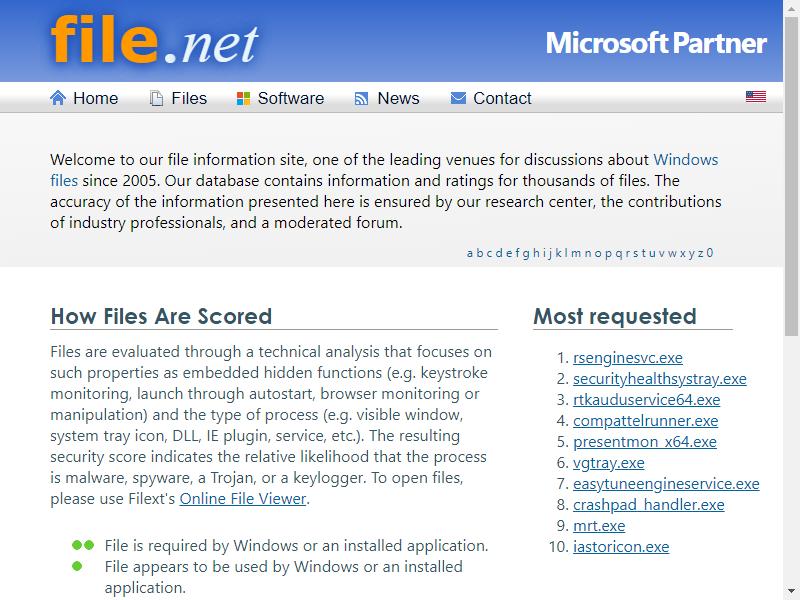This screenshot has height=600, width=800.
Task: Click the scrollbar down arrow
Action: [x=791, y=592]
